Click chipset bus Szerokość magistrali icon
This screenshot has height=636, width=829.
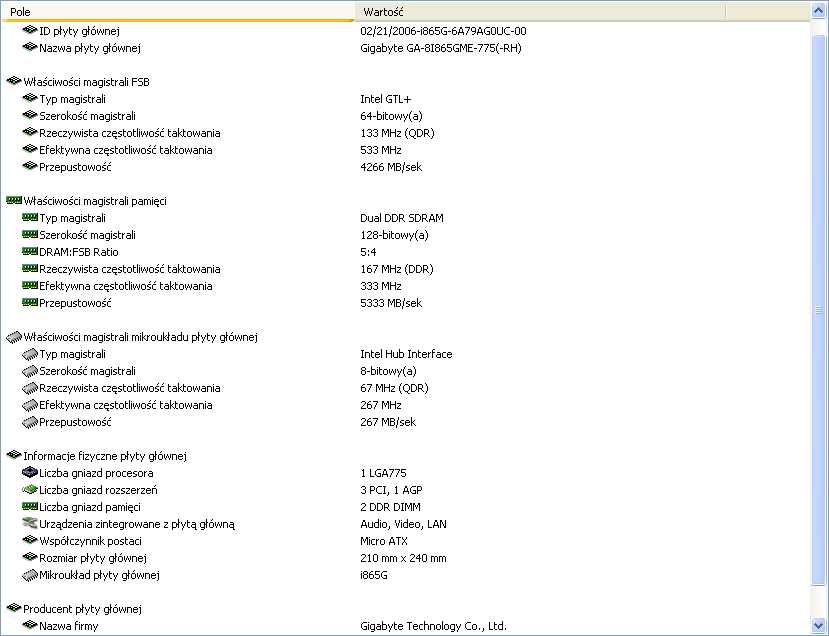pos(30,371)
